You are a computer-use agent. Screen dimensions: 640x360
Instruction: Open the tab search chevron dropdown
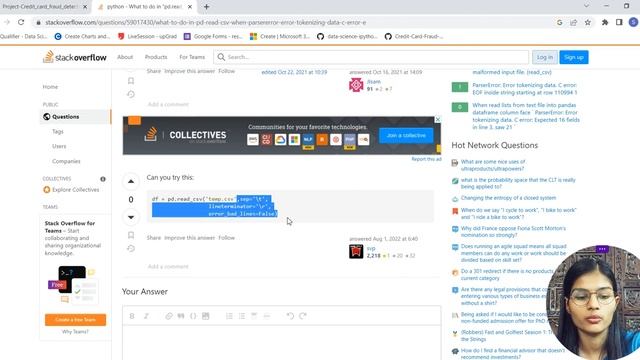pyautogui.click(x=586, y=6)
